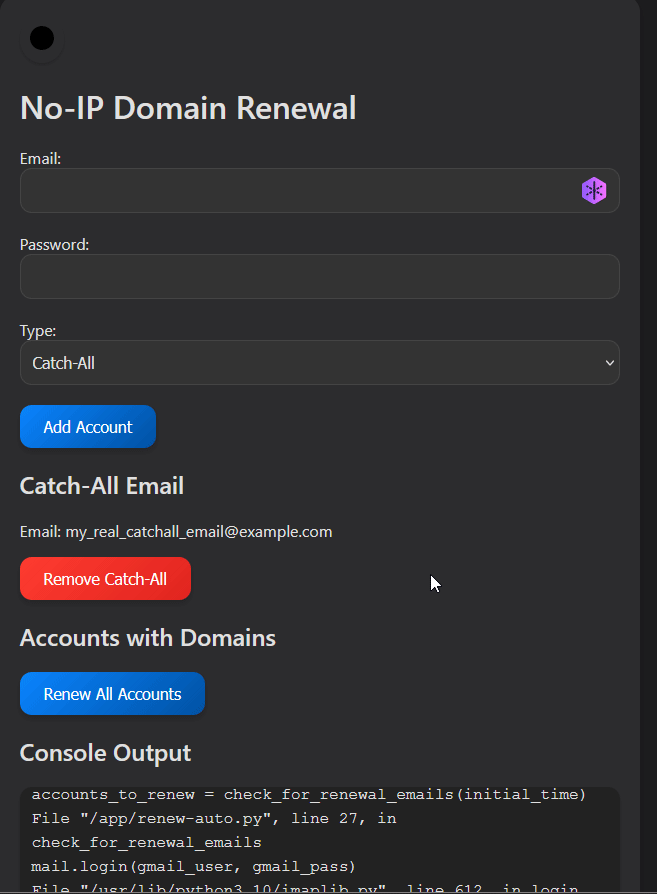Click the purple password manager icon
Image resolution: width=657 pixels, height=894 pixels.
pos(594,190)
